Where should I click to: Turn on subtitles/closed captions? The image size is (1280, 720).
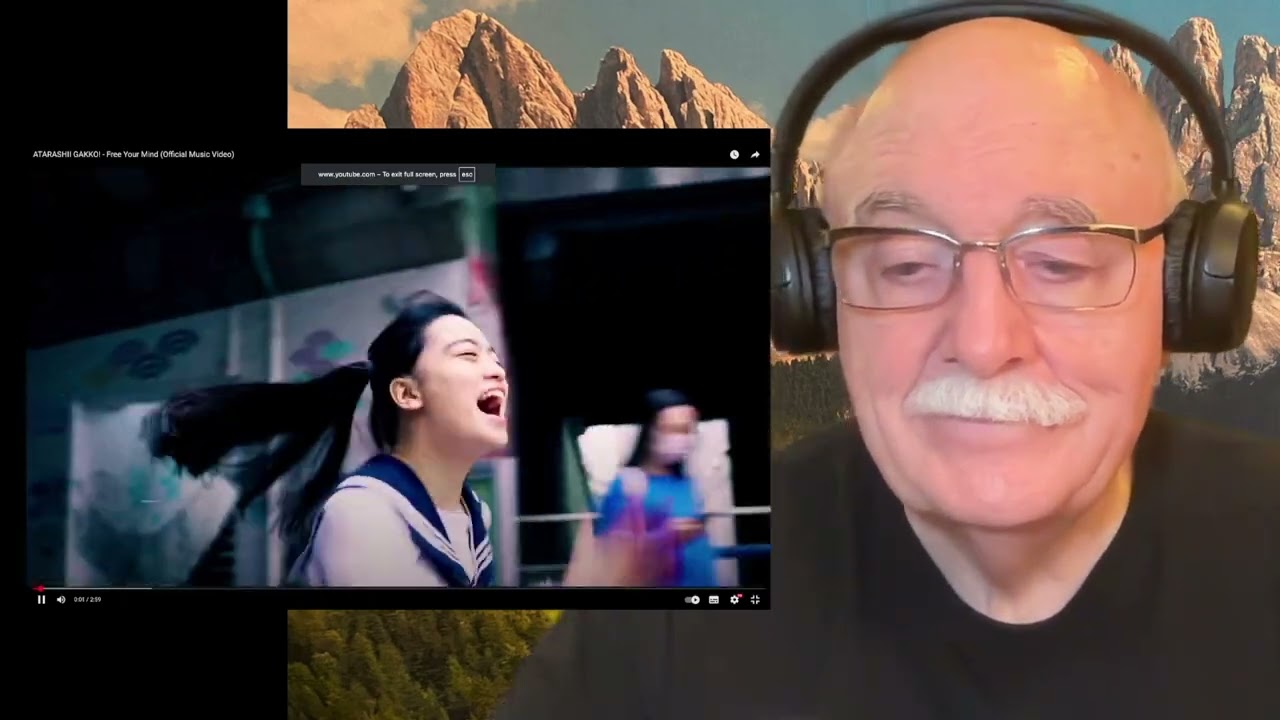[714, 600]
